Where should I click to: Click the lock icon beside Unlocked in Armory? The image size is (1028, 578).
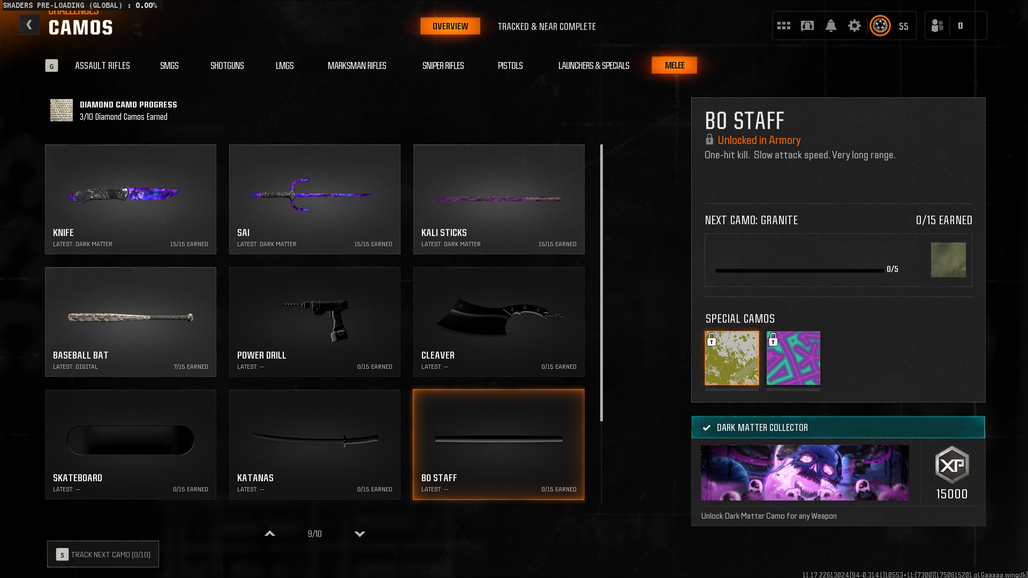tap(709, 140)
